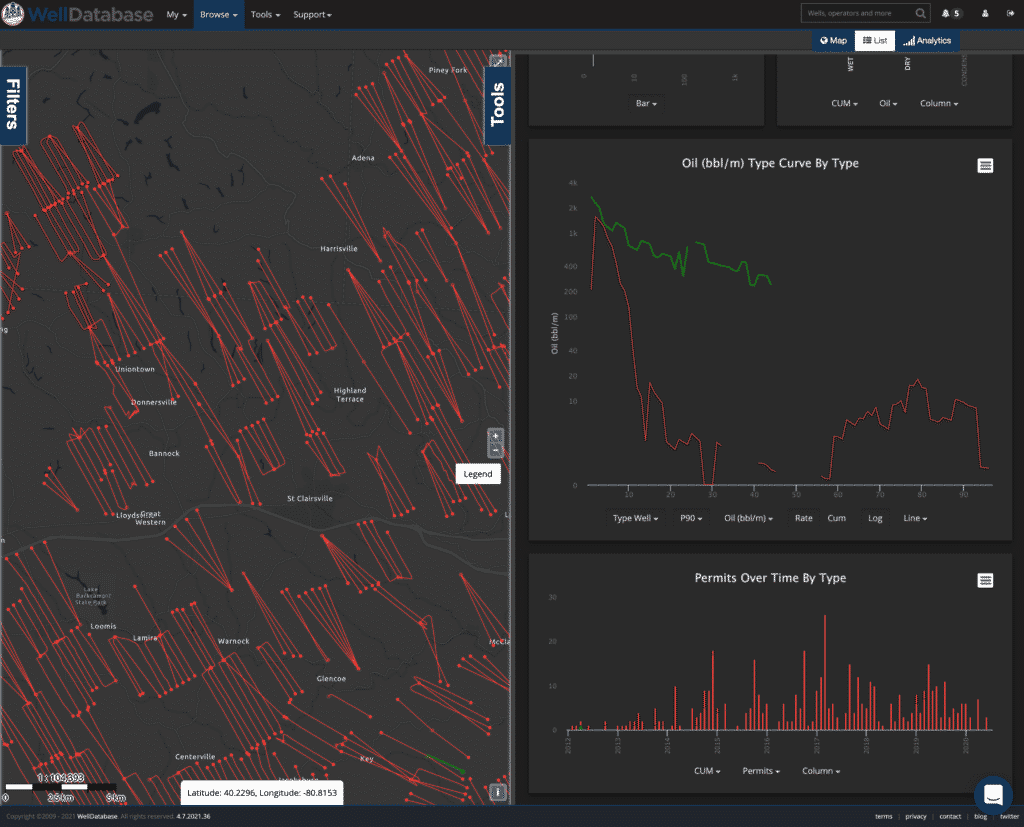This screenshot has width=1024, height=827.
Task: Open the Tools menu in navbar
Action: pos(265,14)
